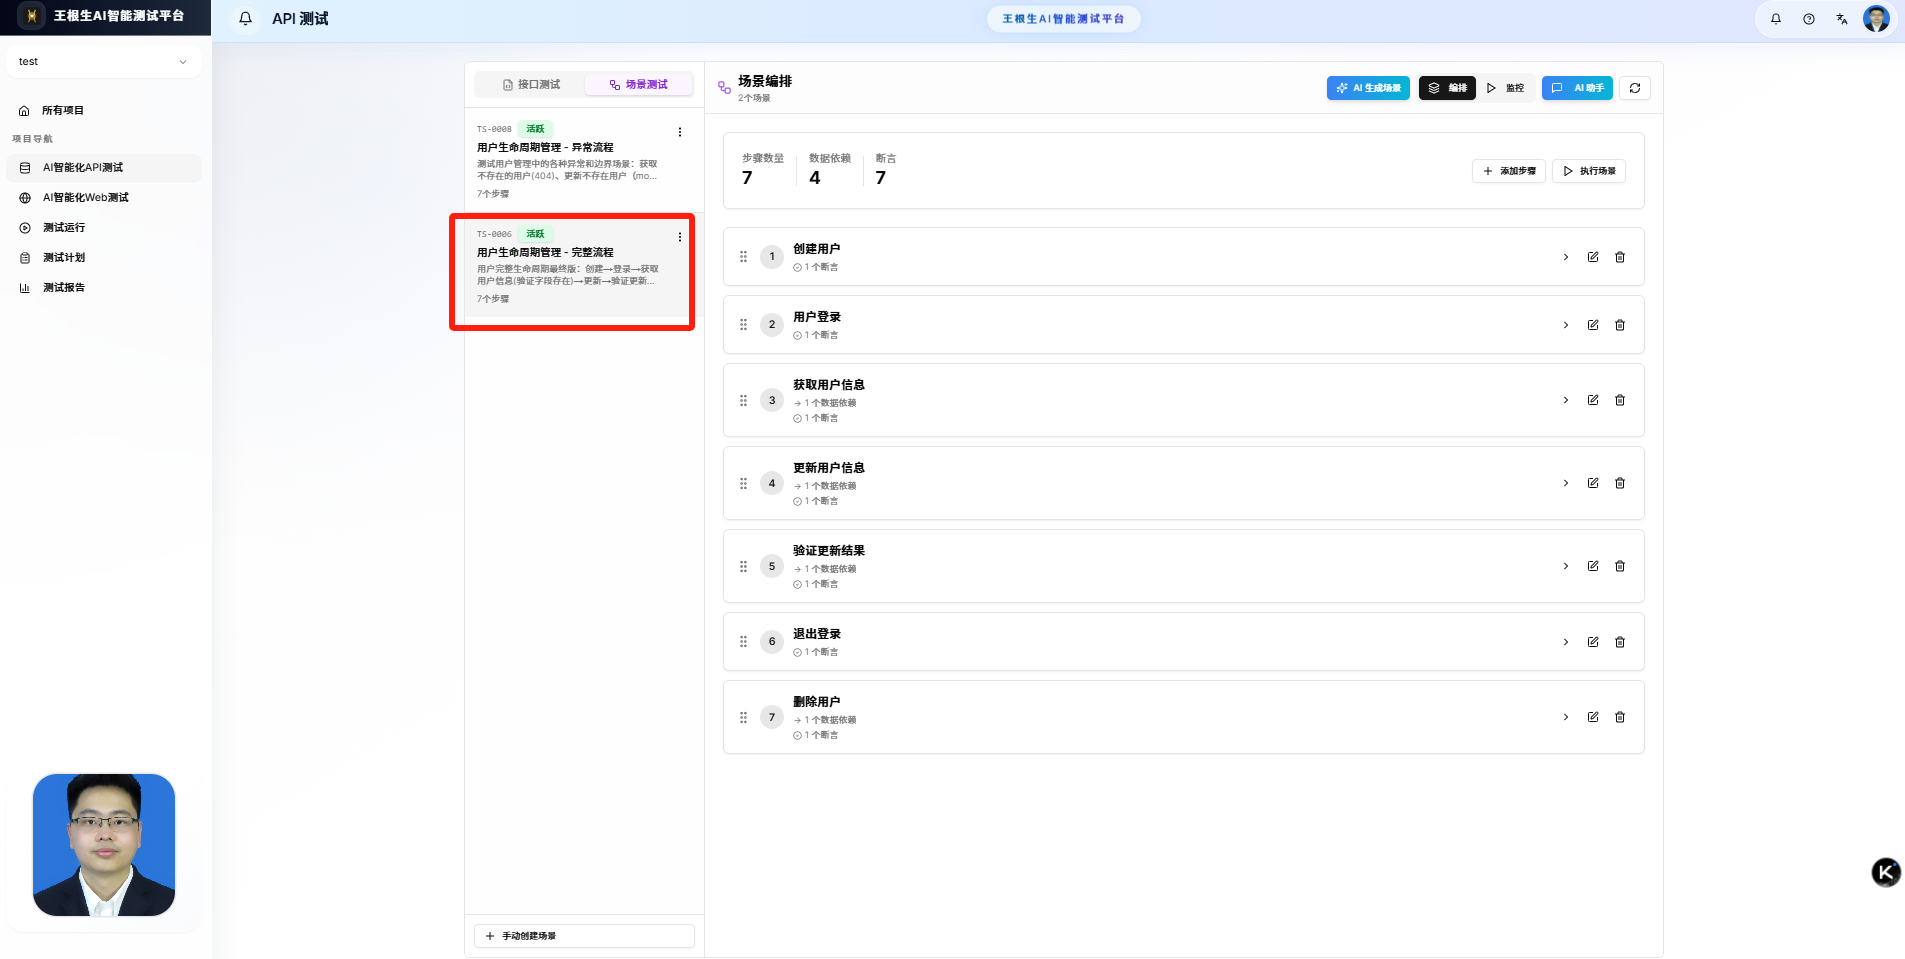1905x959 pixels.
Task: Click the AI 生成场景 button
Action: [1368, 88]
